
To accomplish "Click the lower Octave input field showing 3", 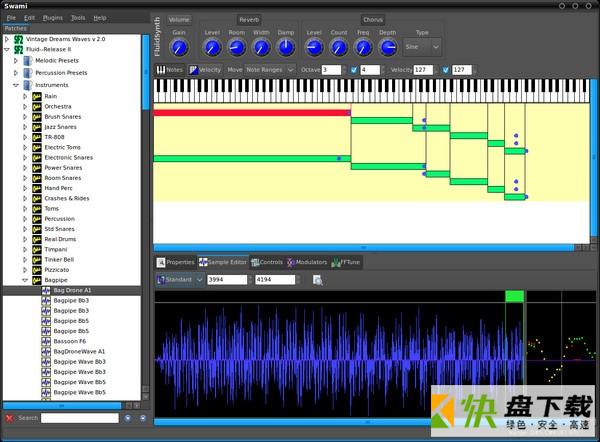I will coord(331,70).
